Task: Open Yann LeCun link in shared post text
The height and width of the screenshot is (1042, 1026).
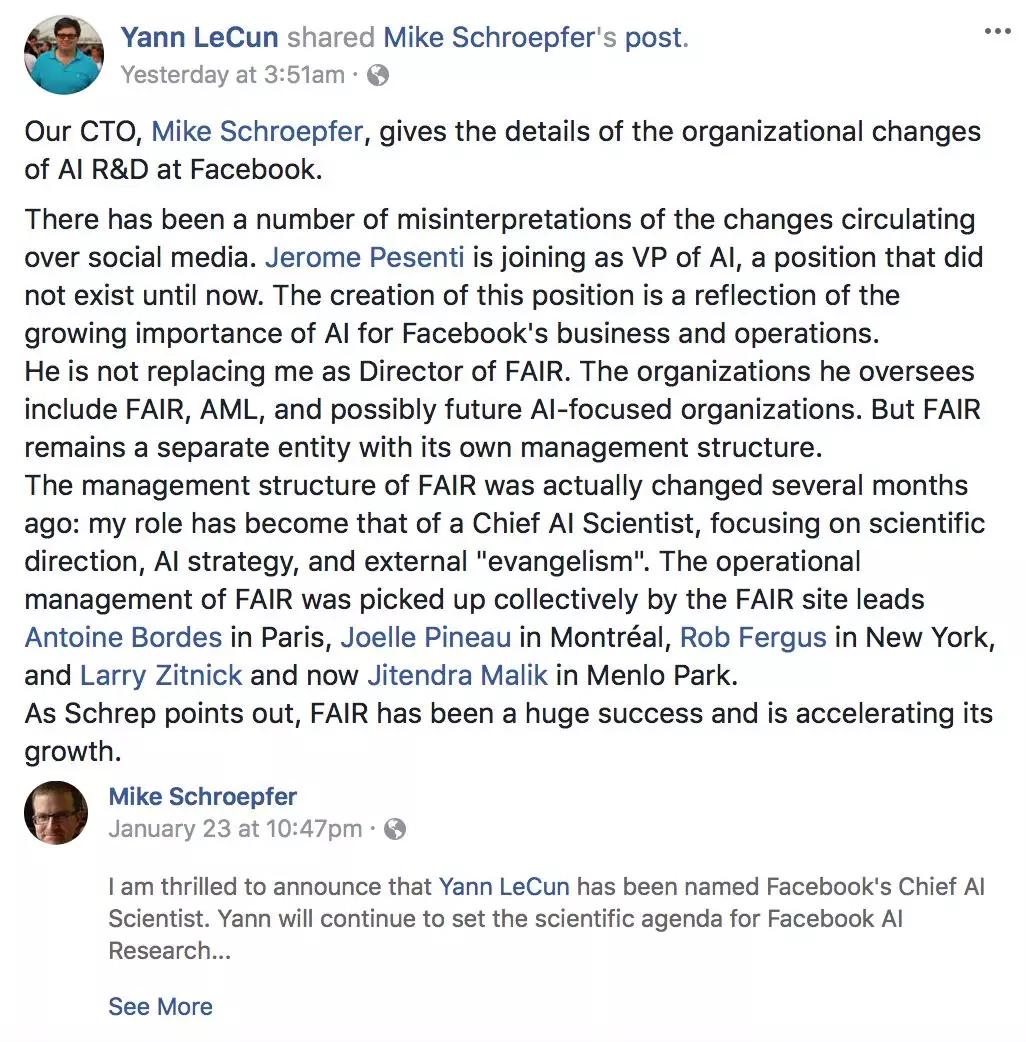Action: click(x=504, y=887)
